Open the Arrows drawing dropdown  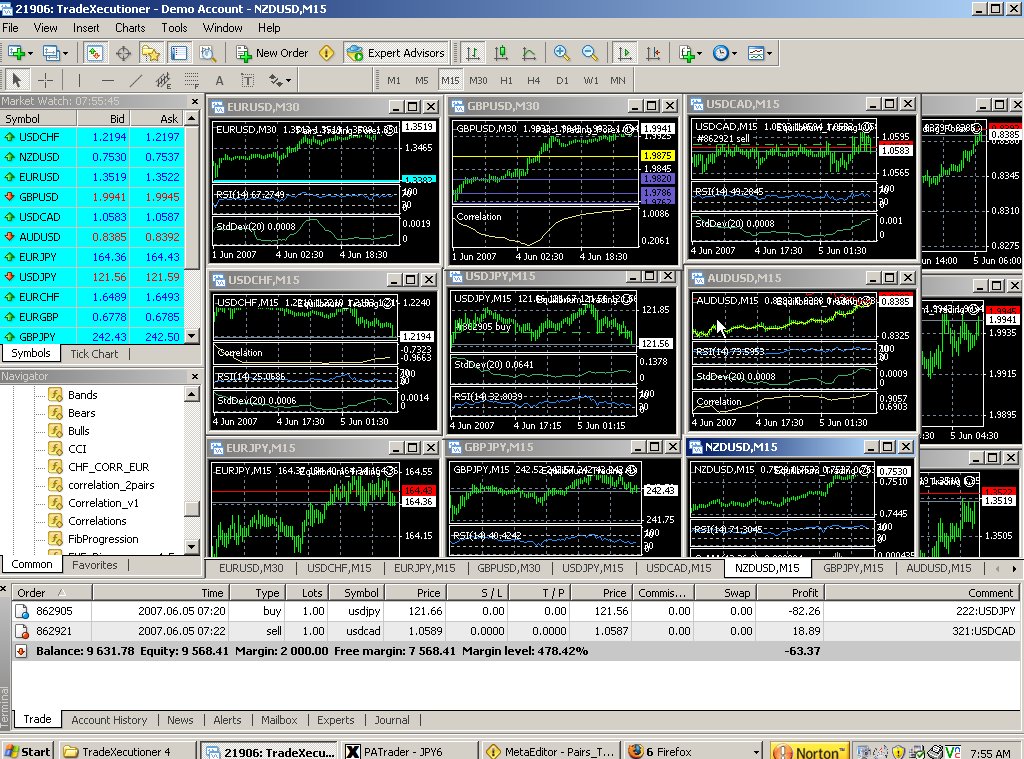280,80
